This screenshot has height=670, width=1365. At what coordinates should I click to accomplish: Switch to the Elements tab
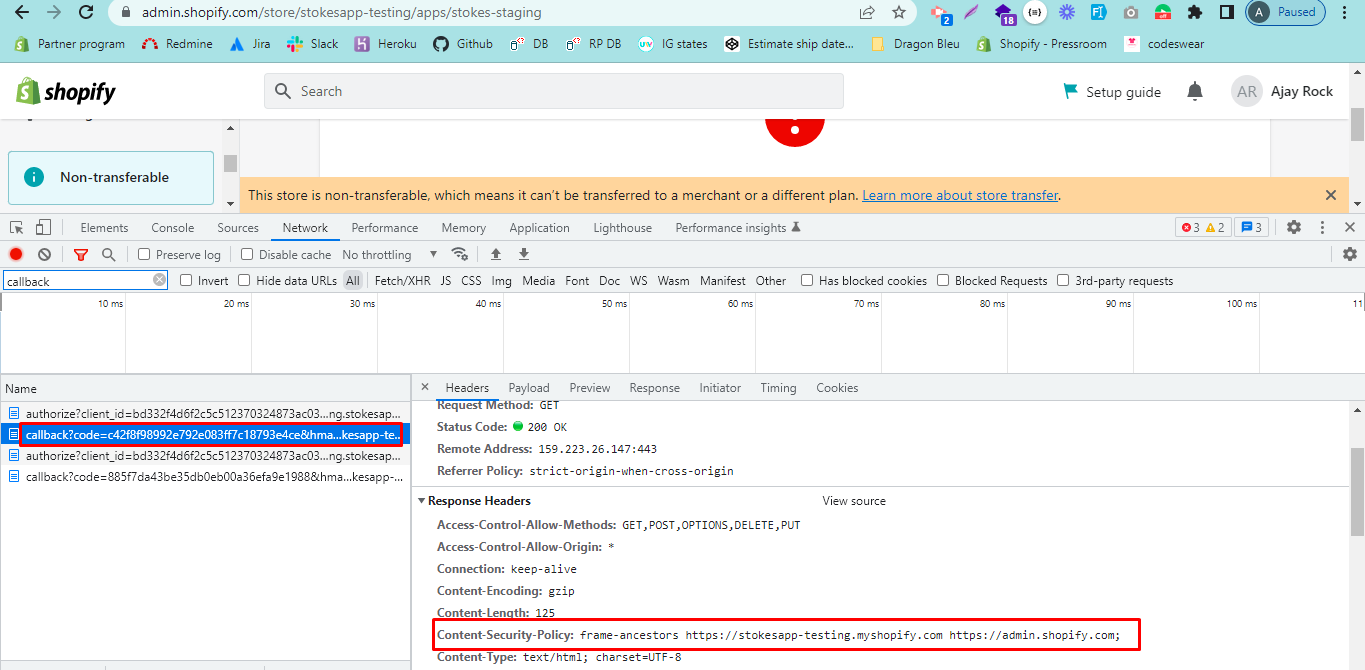click(104, 228)
